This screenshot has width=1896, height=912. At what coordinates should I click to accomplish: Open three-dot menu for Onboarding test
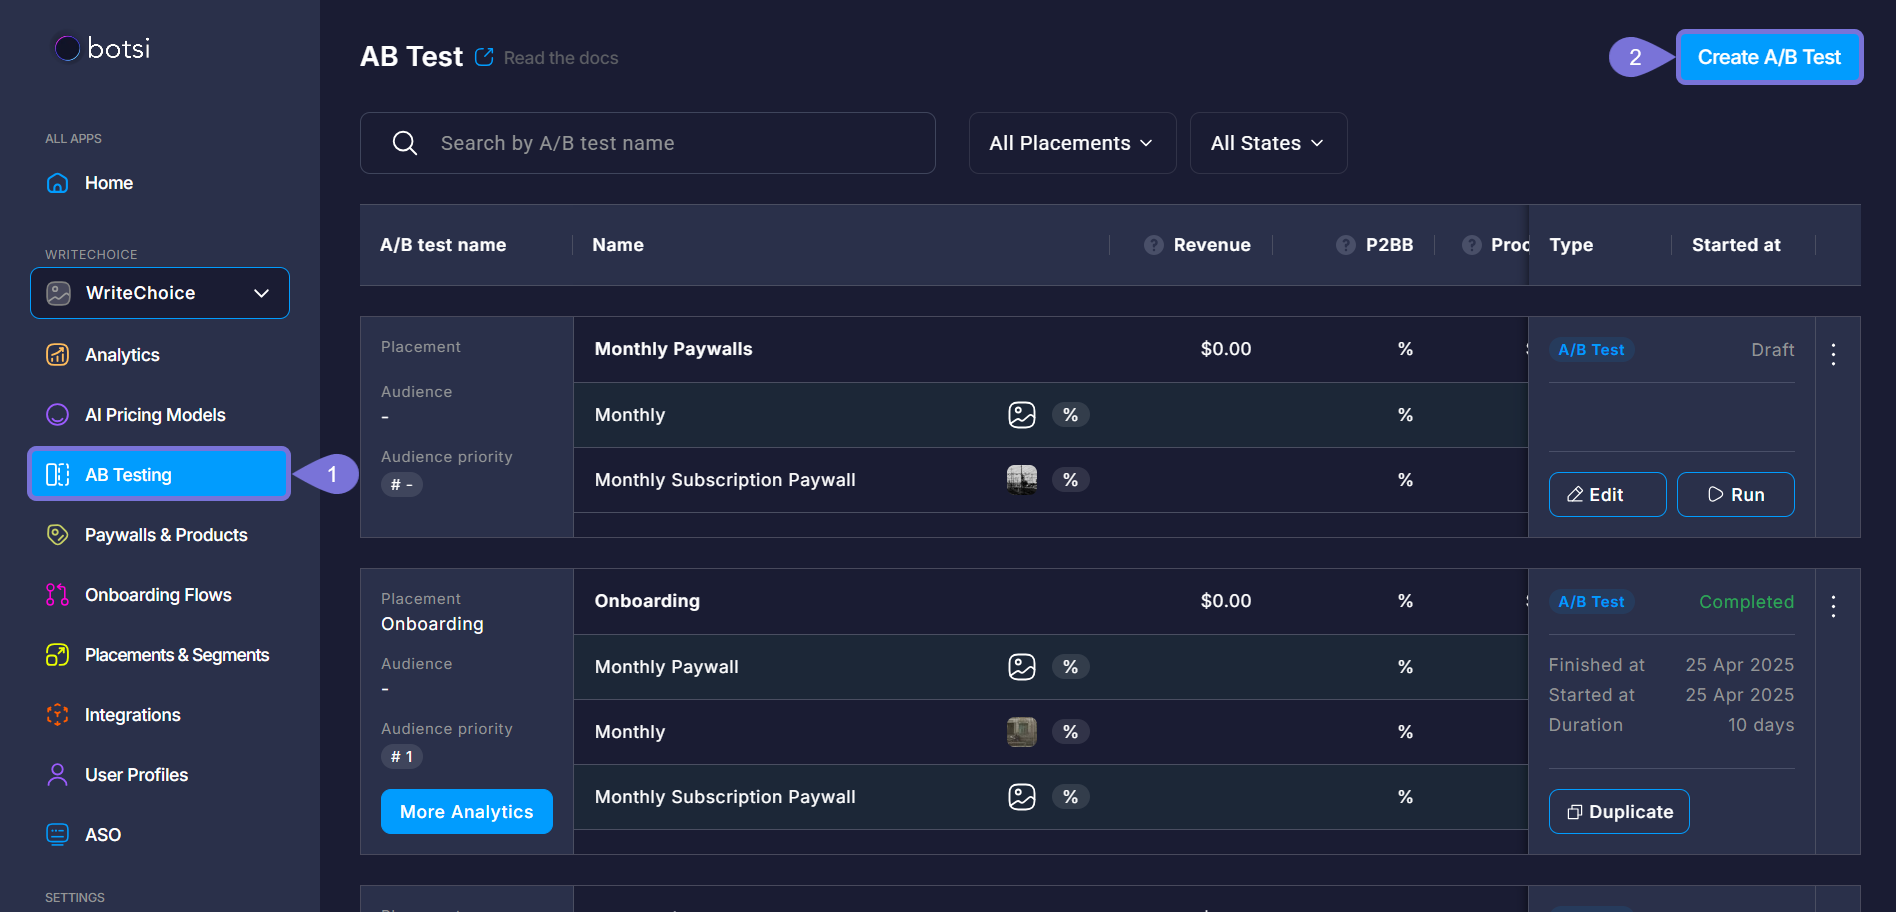[x=1832, y=606]
